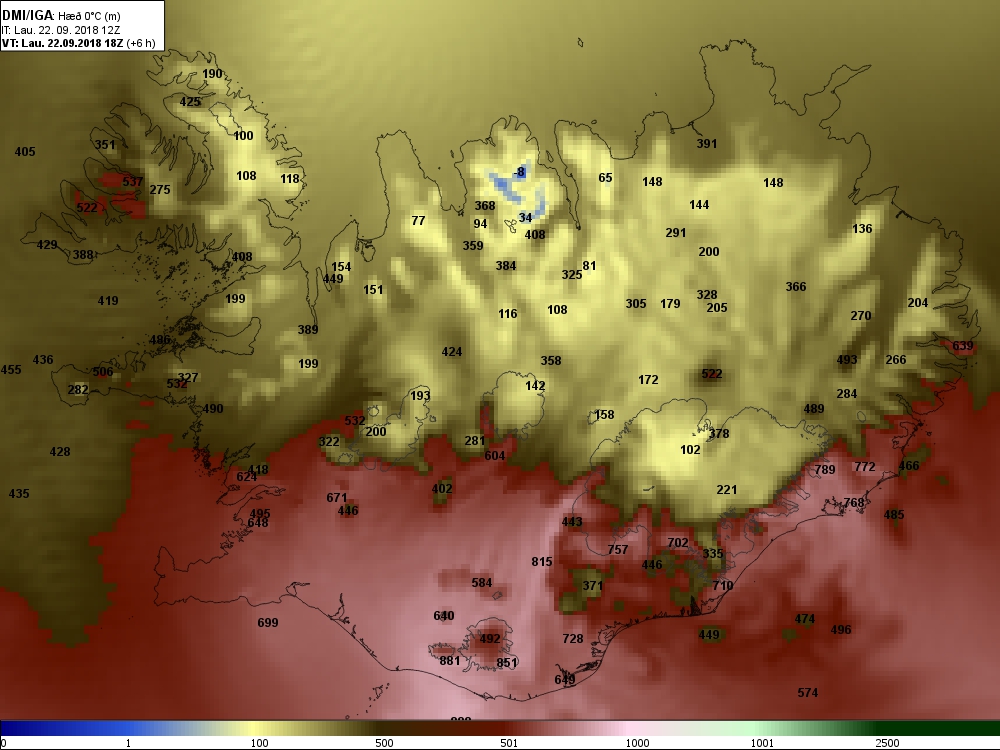Image resolution: width=1000 pixels, height=750 pixels.
Task: Click the map value 77
Action: 418,220
